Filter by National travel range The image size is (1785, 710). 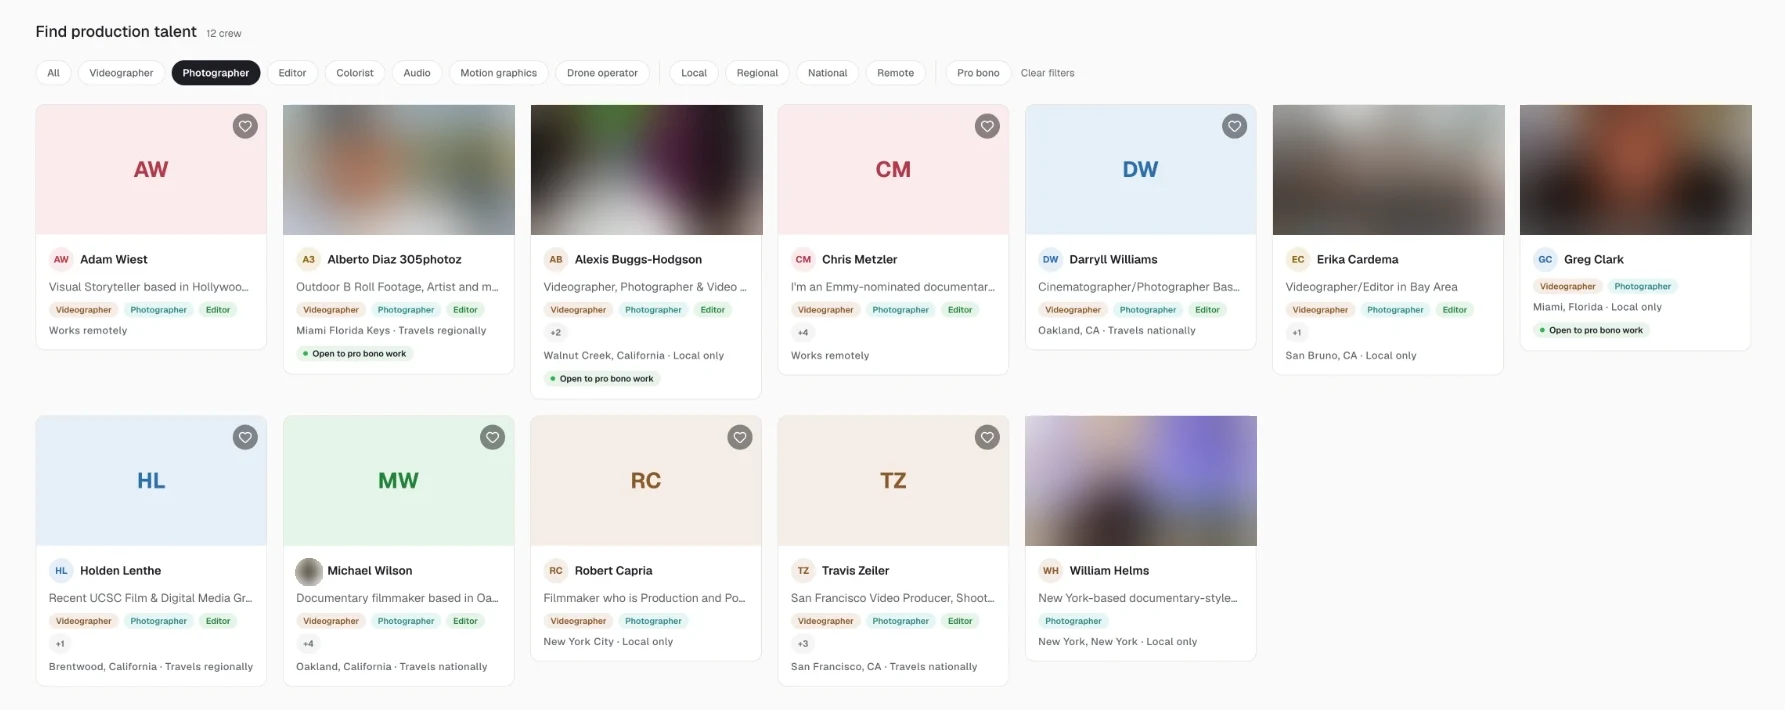click(x=827, y=73)
